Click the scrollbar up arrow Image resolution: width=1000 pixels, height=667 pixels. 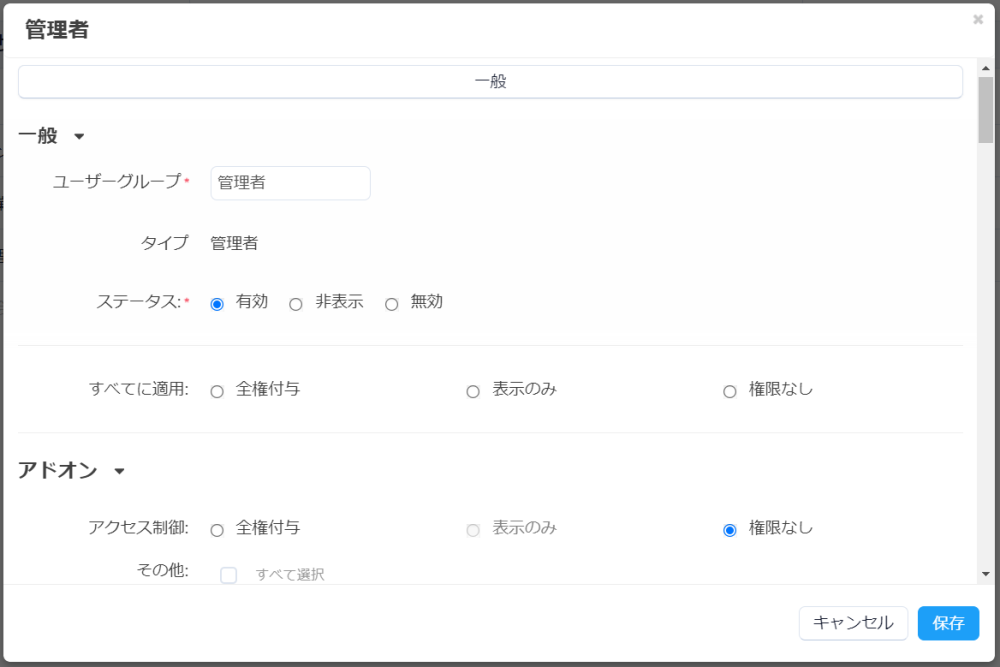985,68
